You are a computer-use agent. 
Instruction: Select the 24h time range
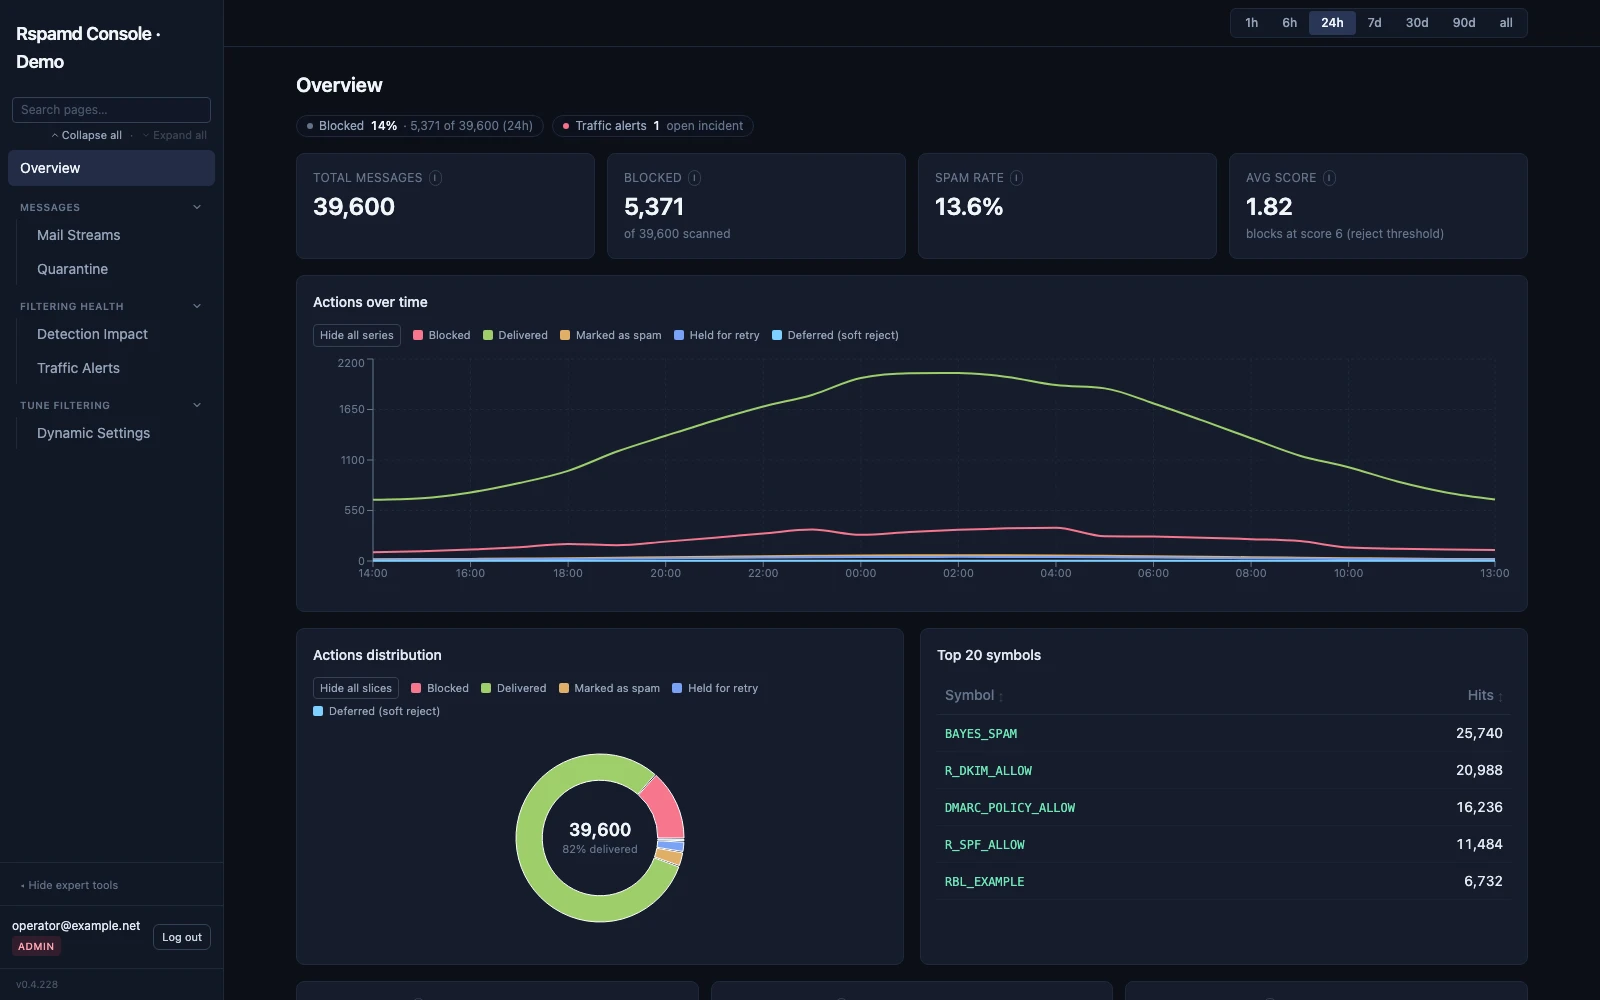1332,23
